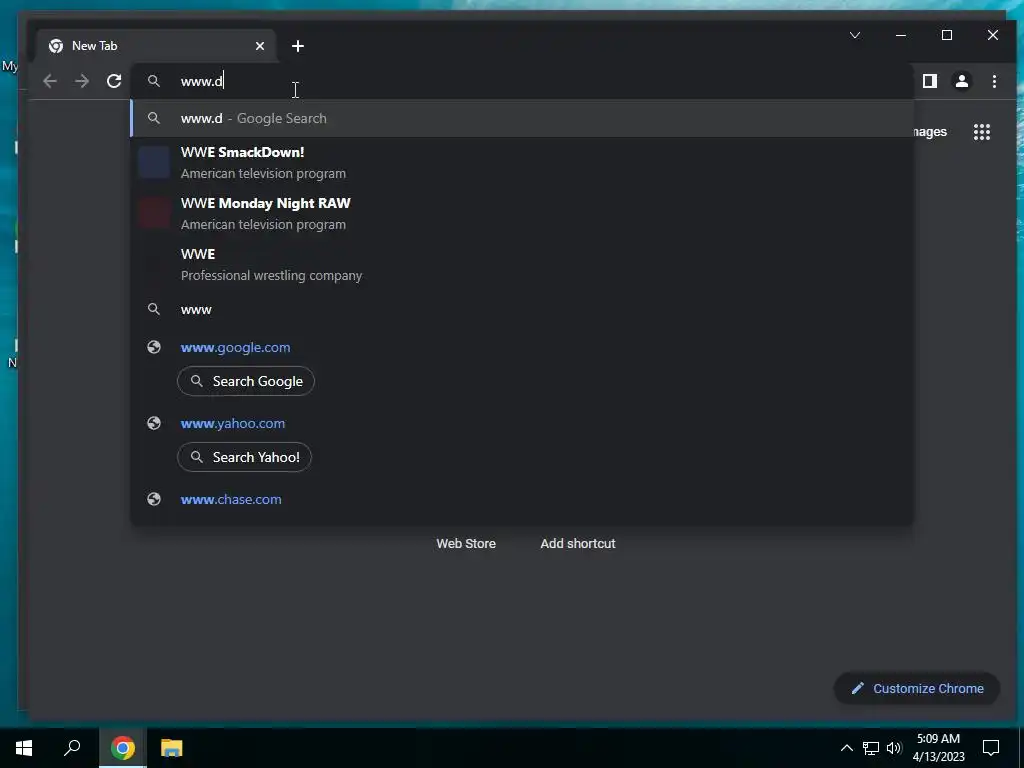Click the magnifier icon in the address bar
Image resolution: width=1024 pixels, height=768 pixels.
coord(154,81)
